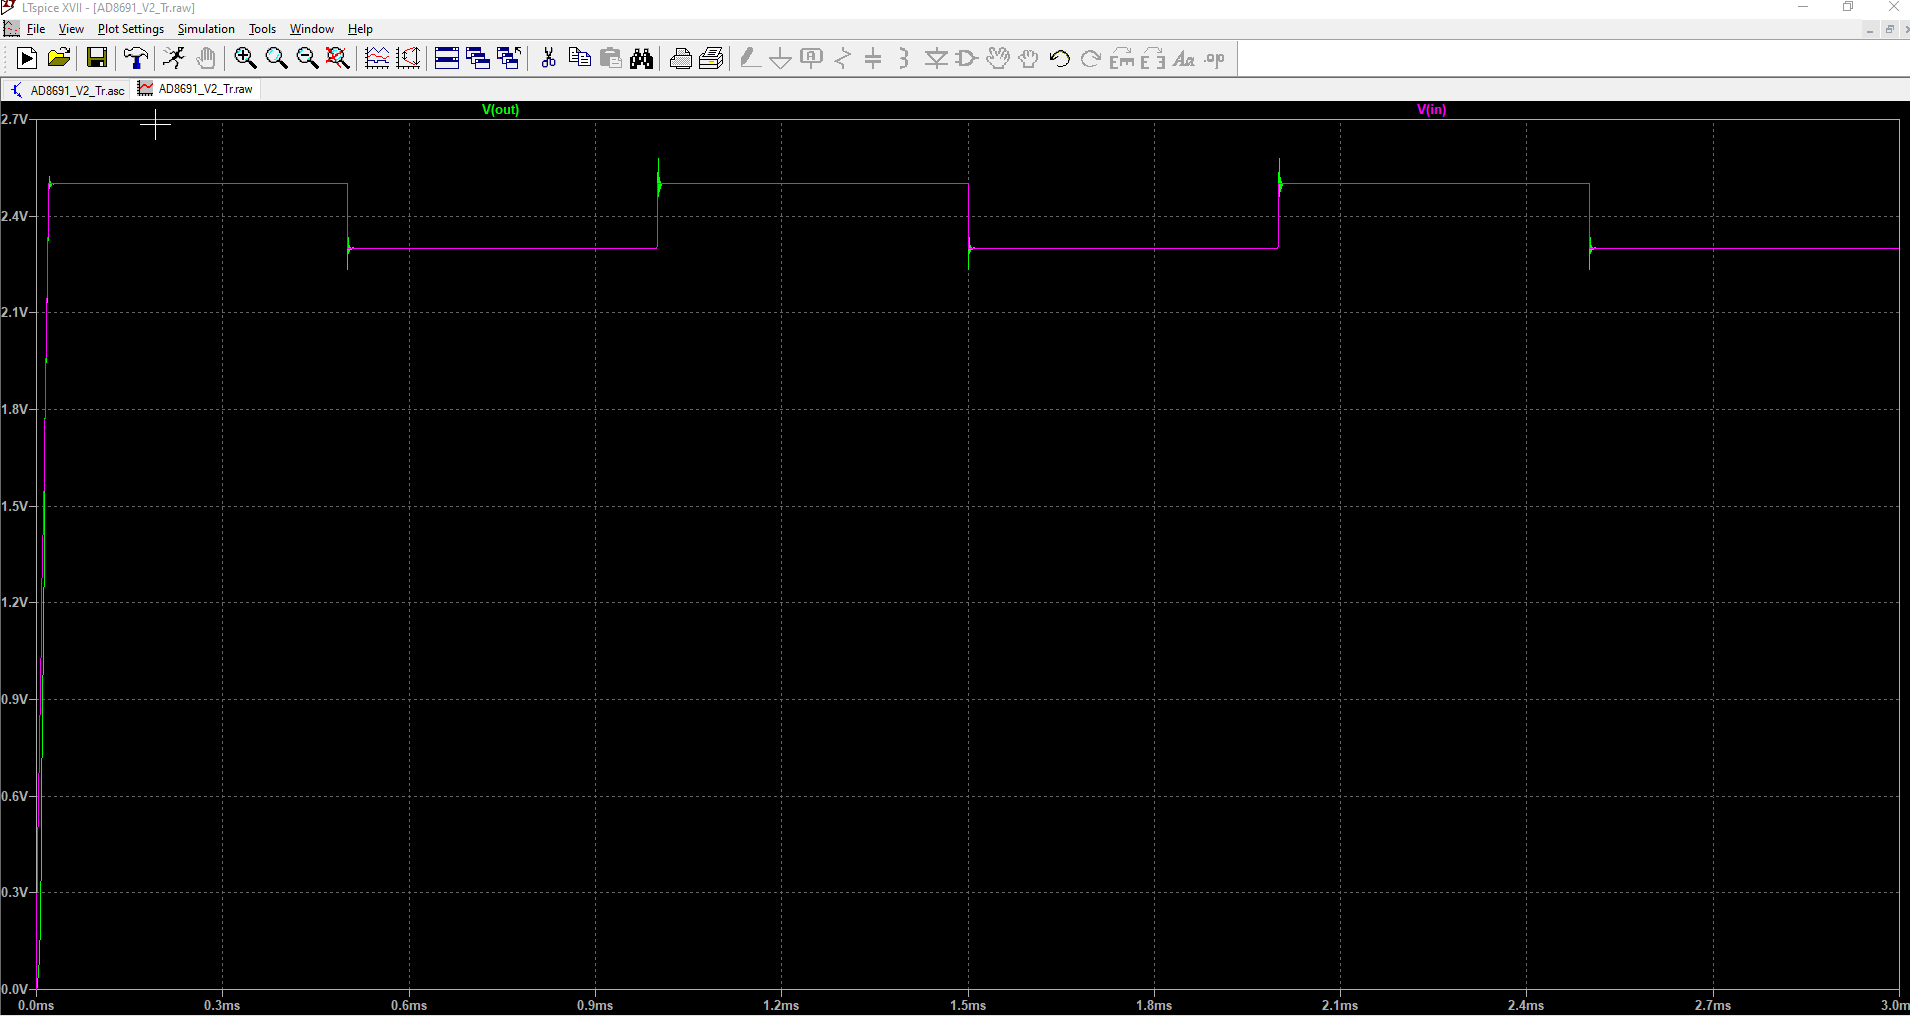Click the Find binoculars icon
Viewport: 1910px width, 1016px height.
pyautogui.click(x=642, y=58)
